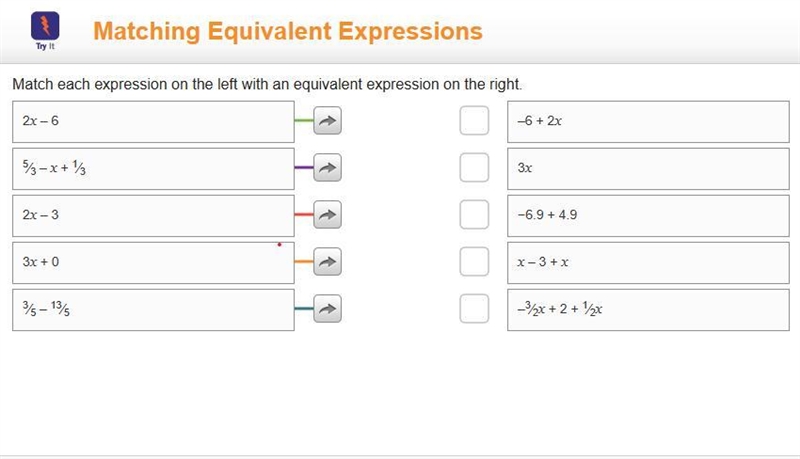Select the left expression 2x – 6
The height and width of the screenshot is (459, 800).
pyautogui.click(x=153, y=122)
